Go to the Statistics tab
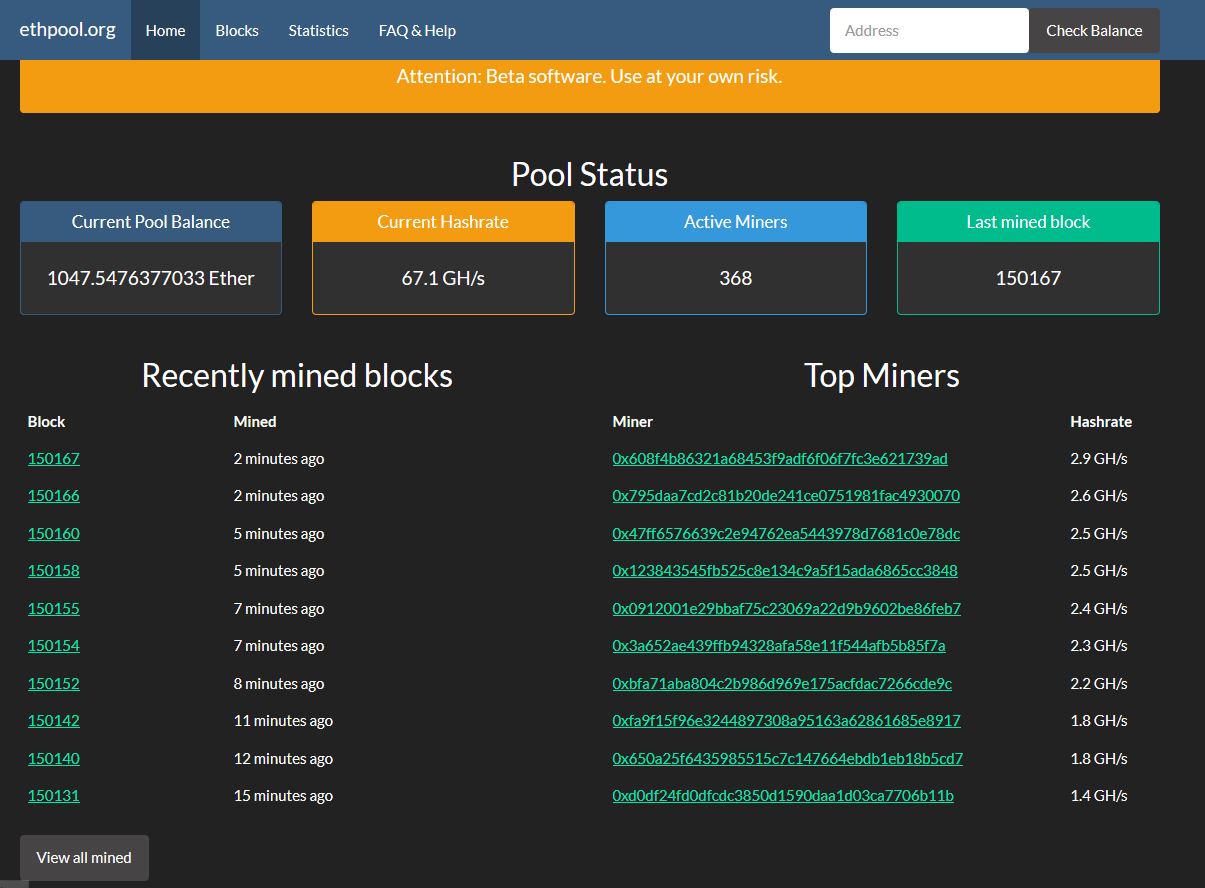1205x888 pixels. pyautogui.click(x=318, y=30)
